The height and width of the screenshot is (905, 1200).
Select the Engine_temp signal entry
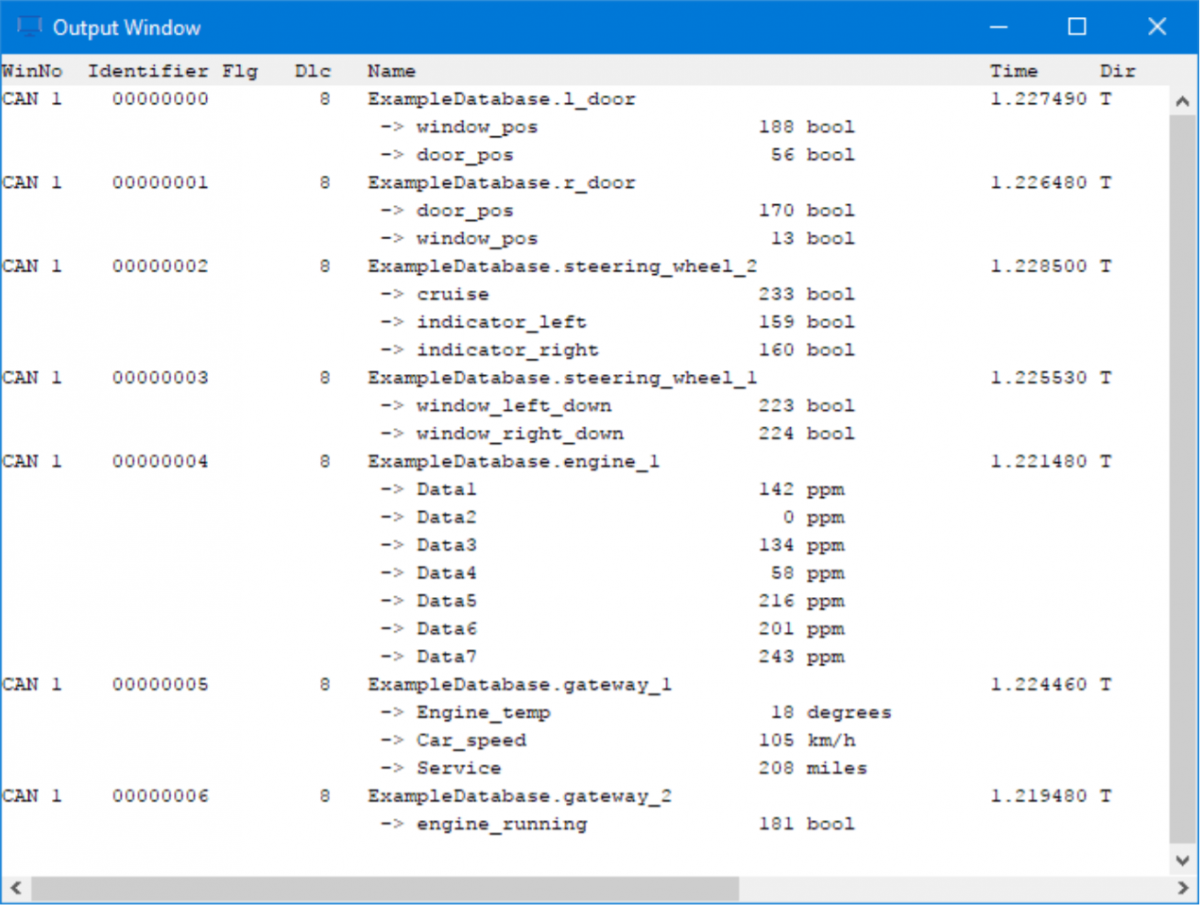click(483, 712)
